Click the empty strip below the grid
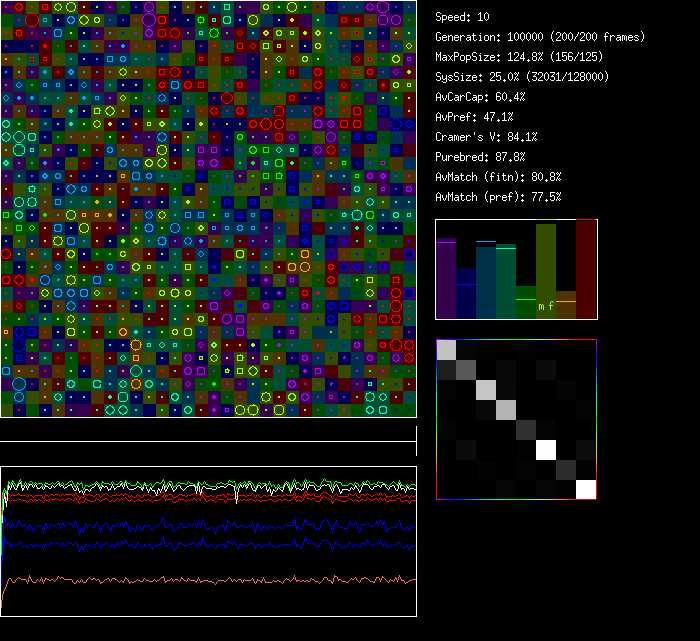This screenshot has height=641, width=700. 208,430
